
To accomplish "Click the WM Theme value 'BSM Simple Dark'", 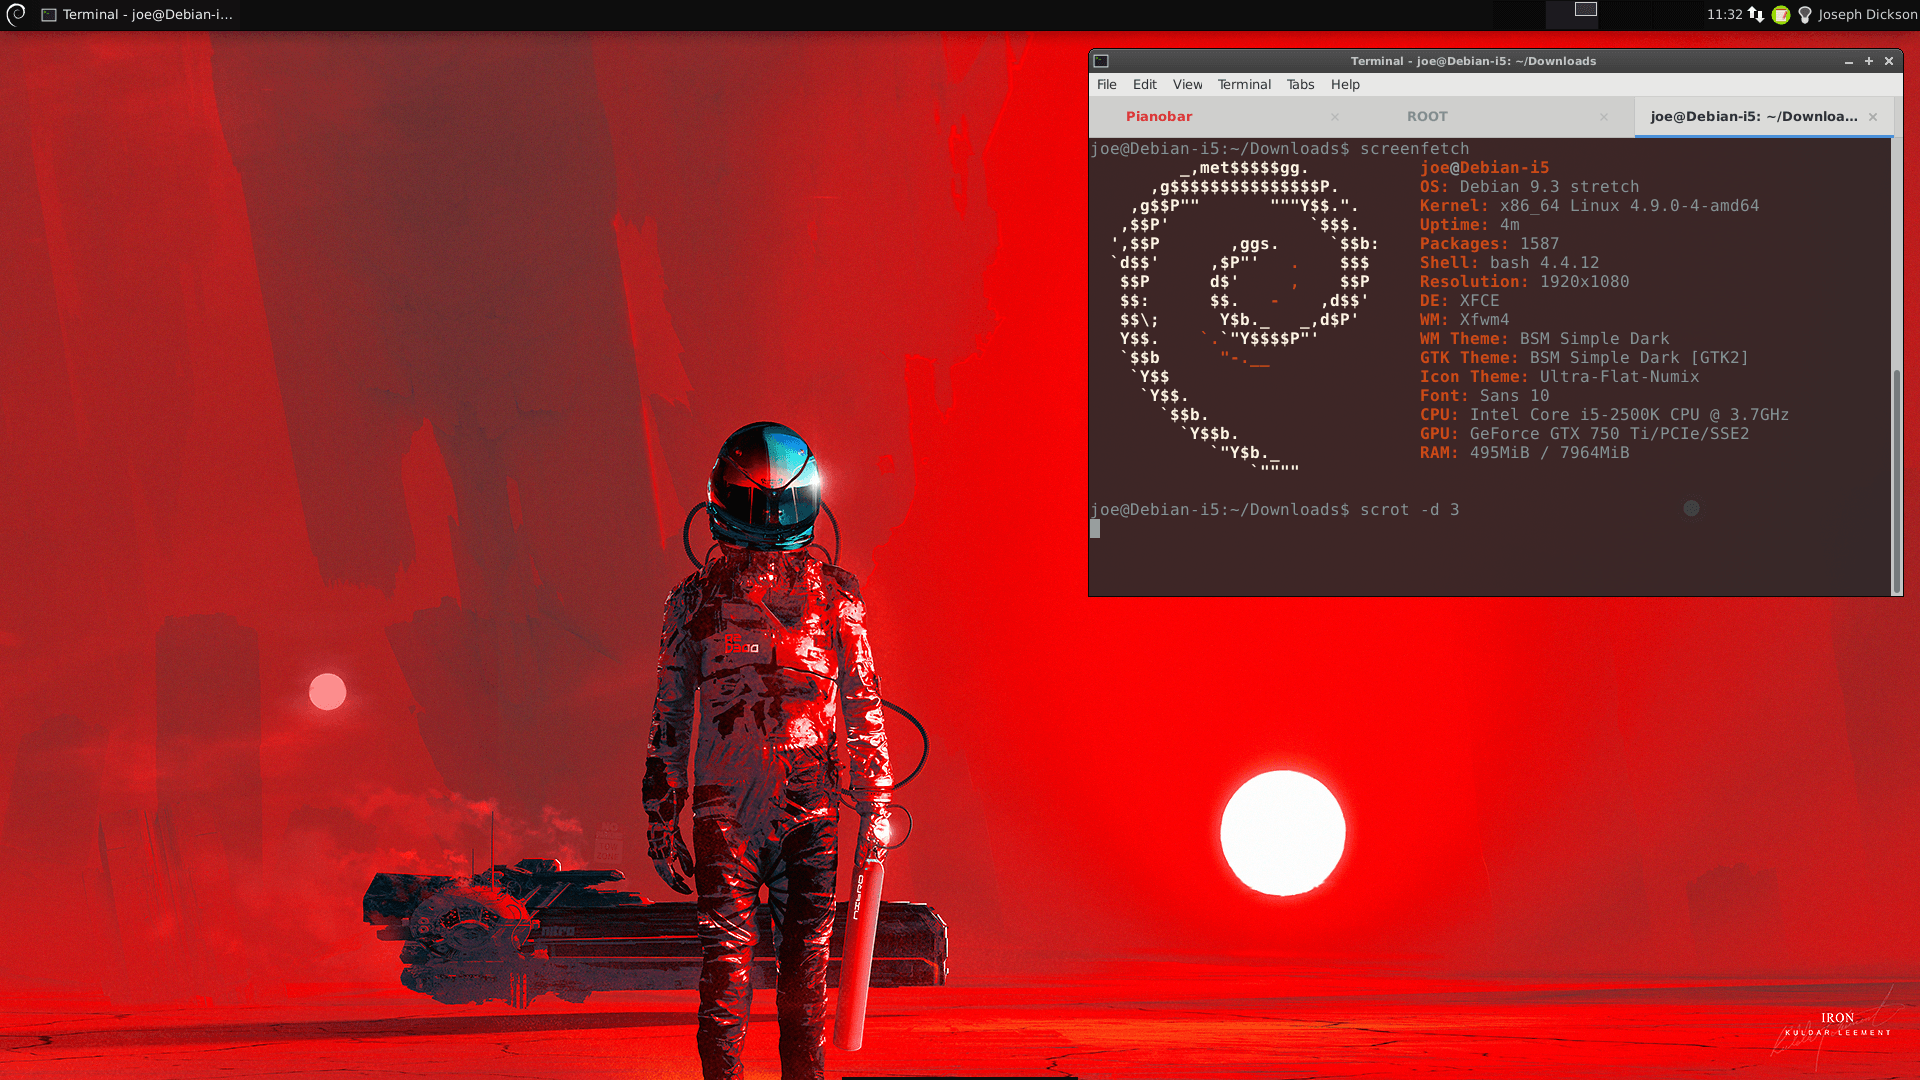I will (1594, 339).
